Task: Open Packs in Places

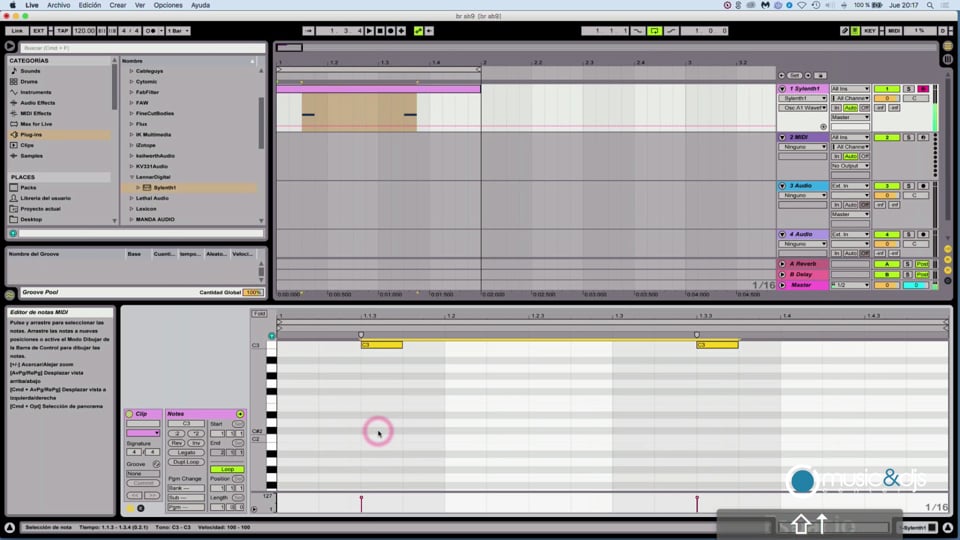Action: point(28,188)
